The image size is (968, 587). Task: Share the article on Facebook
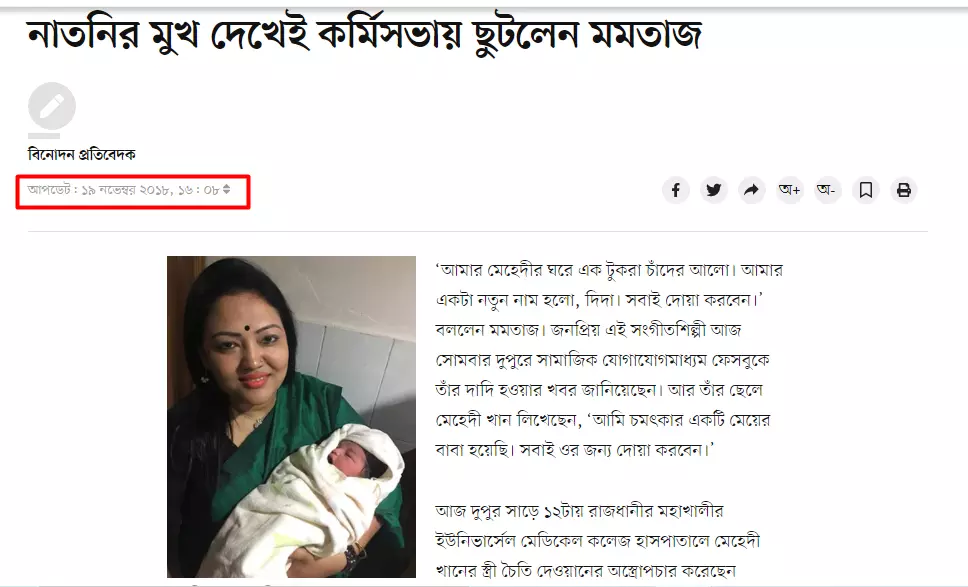(675, 190)
